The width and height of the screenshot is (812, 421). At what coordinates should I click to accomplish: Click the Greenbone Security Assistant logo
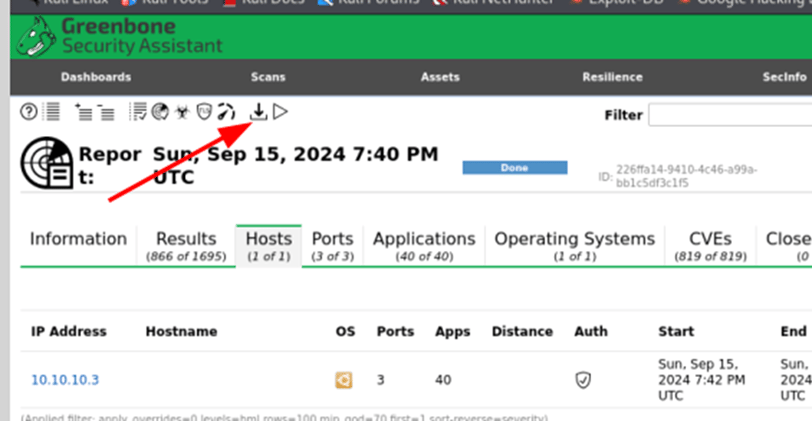[x=120, y=36]
